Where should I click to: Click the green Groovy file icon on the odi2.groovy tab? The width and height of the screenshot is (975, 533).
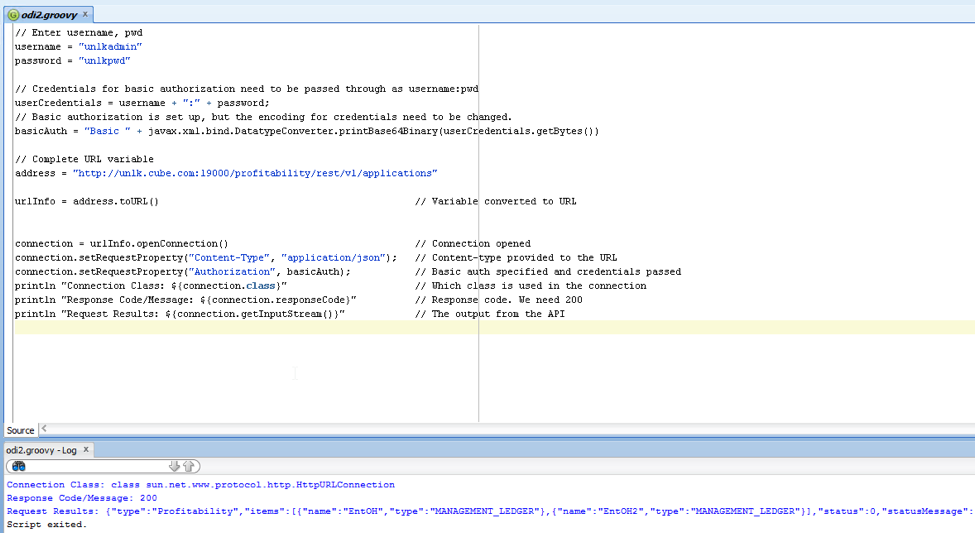[x=13, y=15]
